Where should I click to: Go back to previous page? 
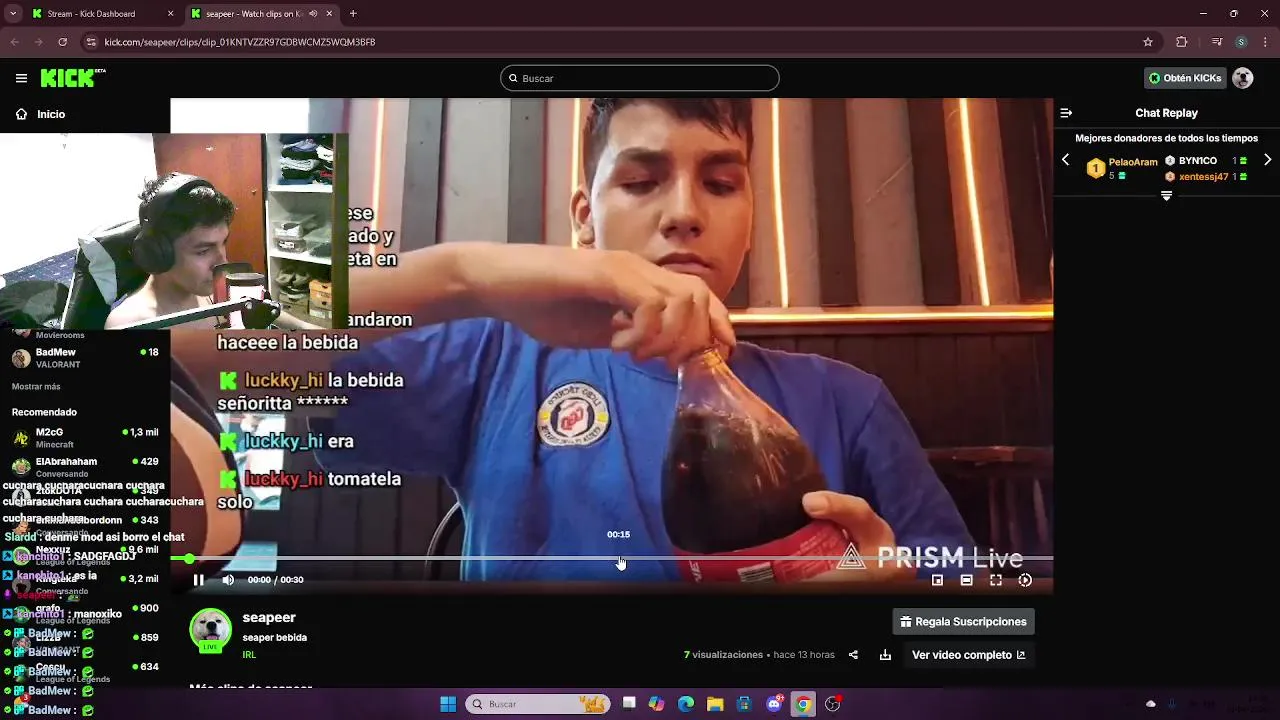click(15, 42)
